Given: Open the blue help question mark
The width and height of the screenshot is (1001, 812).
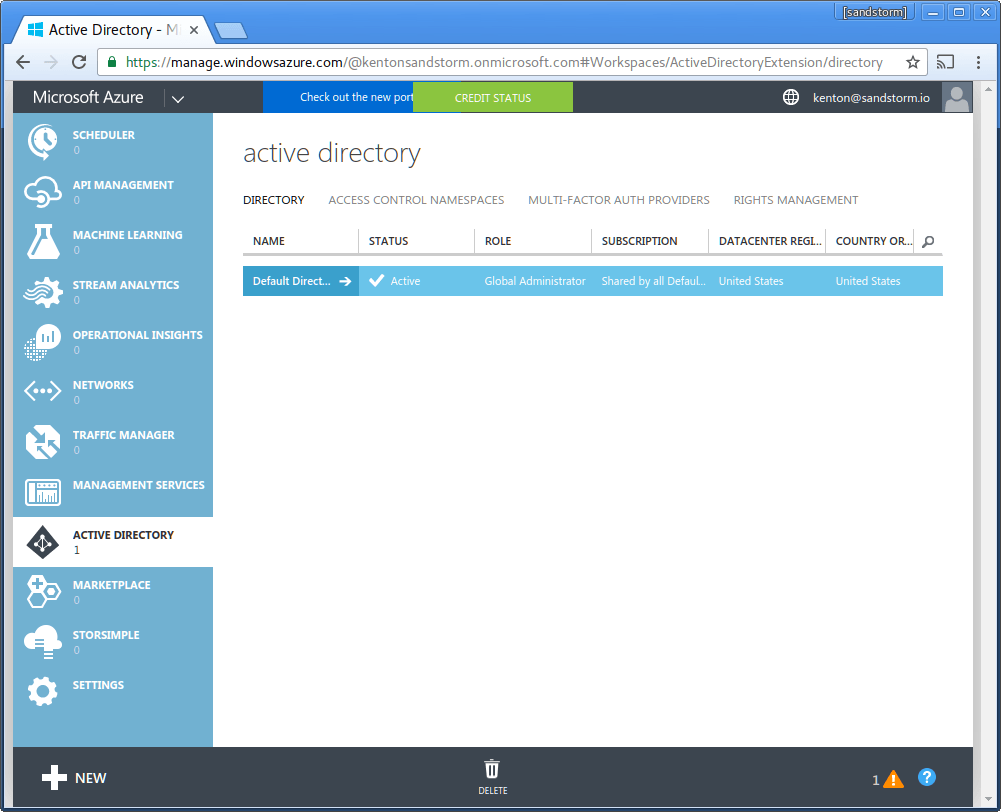Looking at the screenshot, I should (x=926, y=777).
